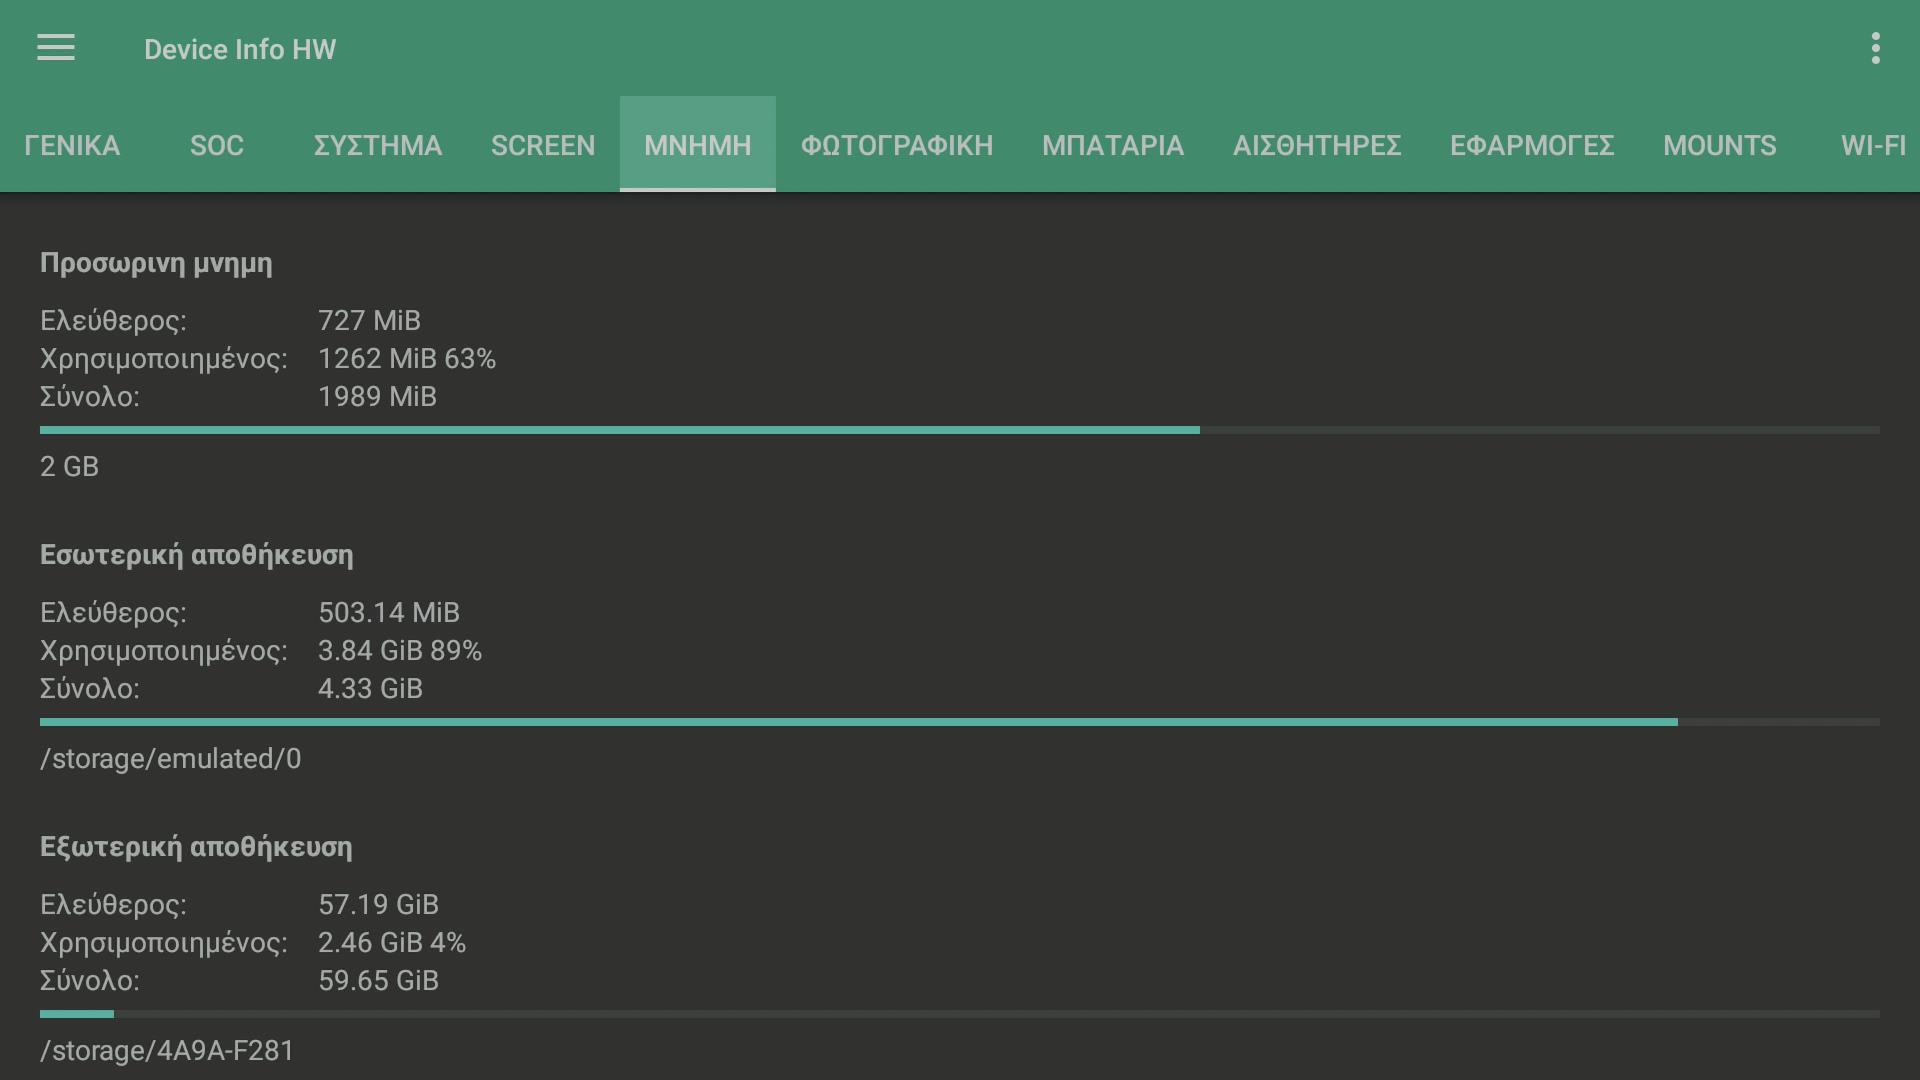
Task: Switch to the WI-FI tab
Action: (1873, 146)
